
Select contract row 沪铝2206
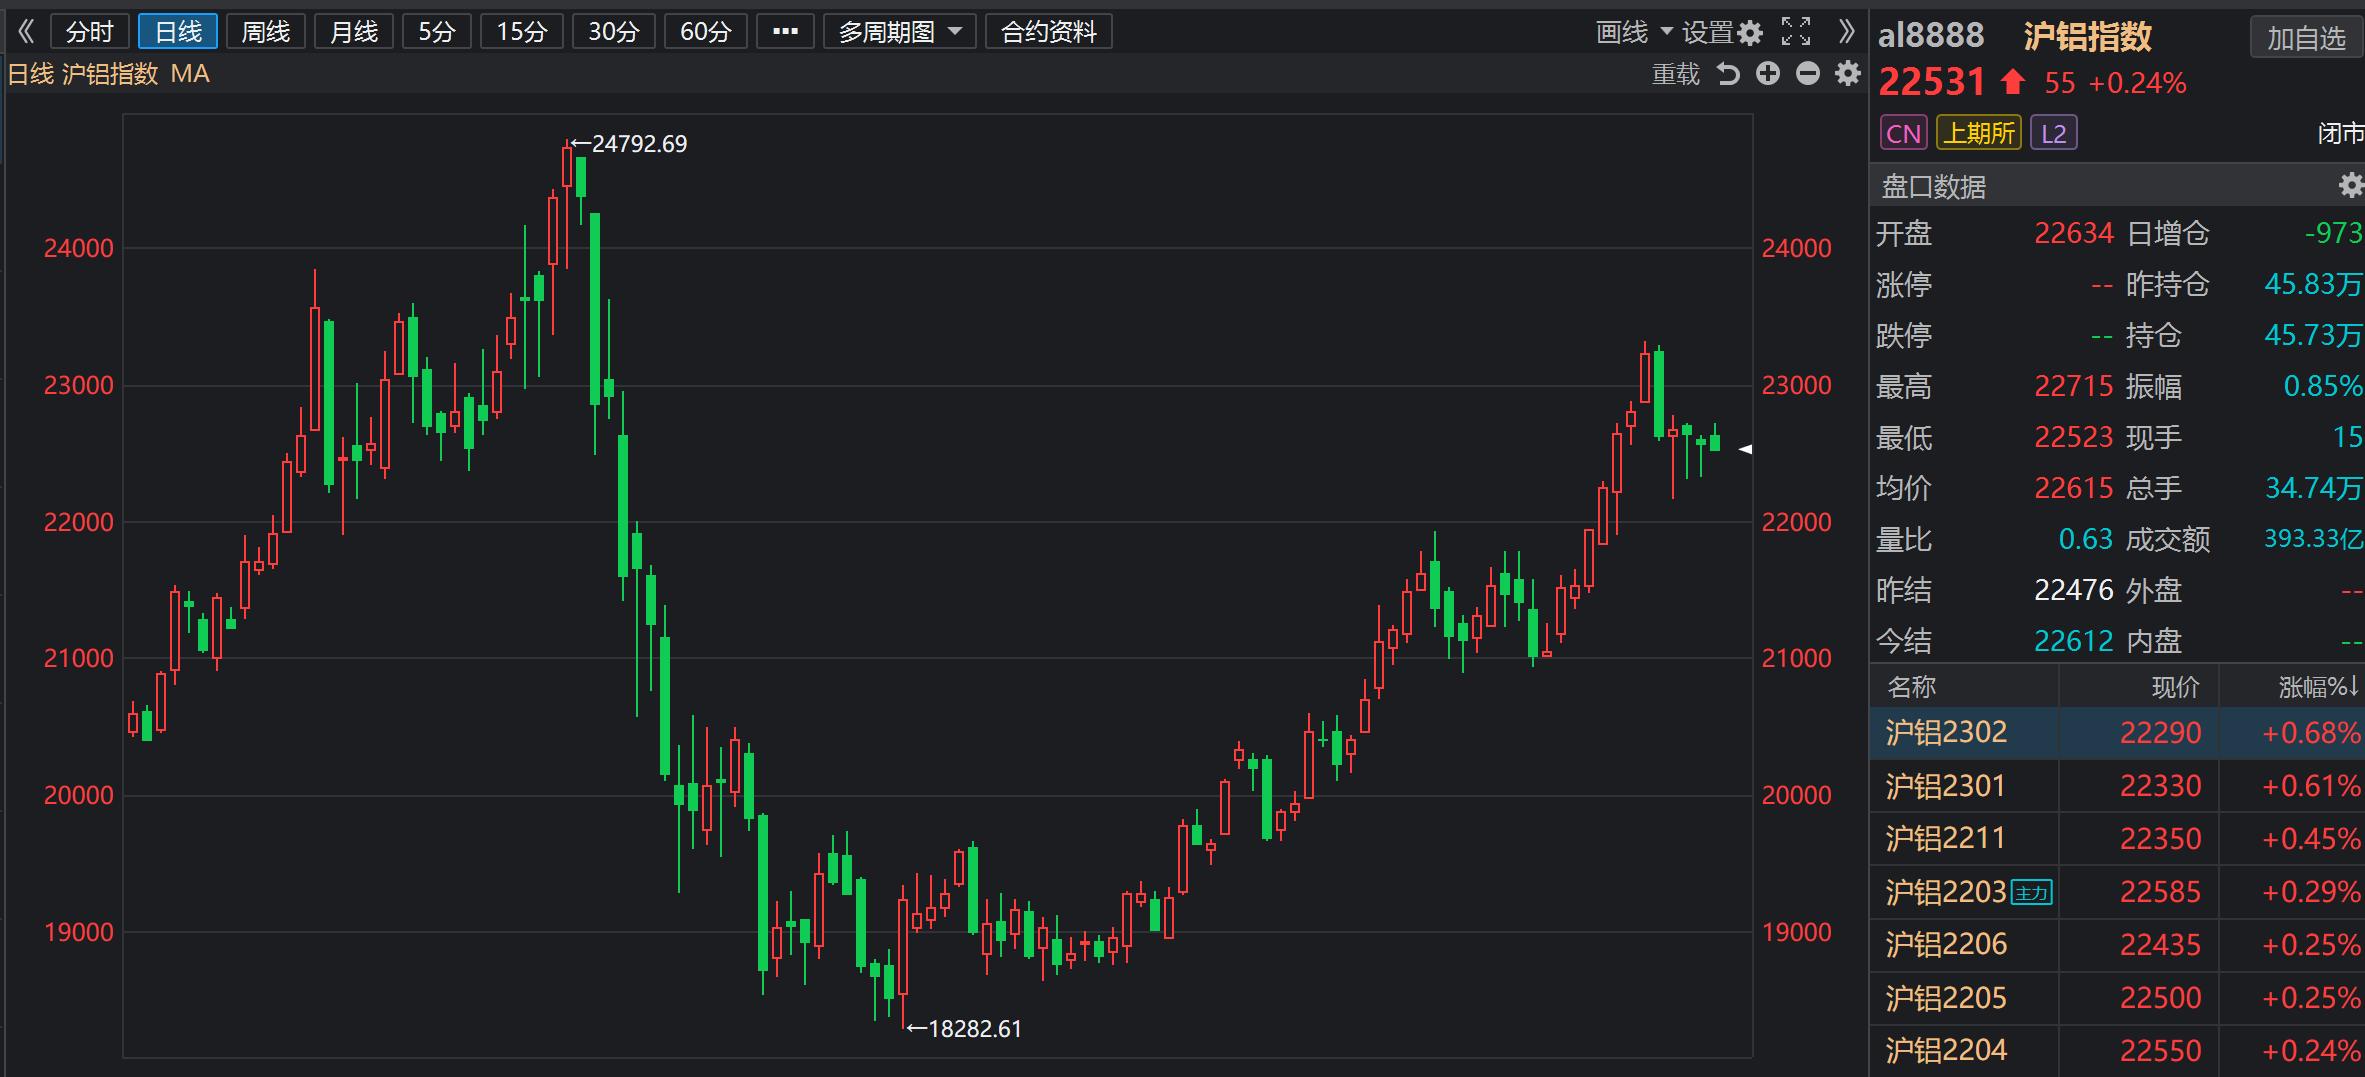[x=2117, y=945]
